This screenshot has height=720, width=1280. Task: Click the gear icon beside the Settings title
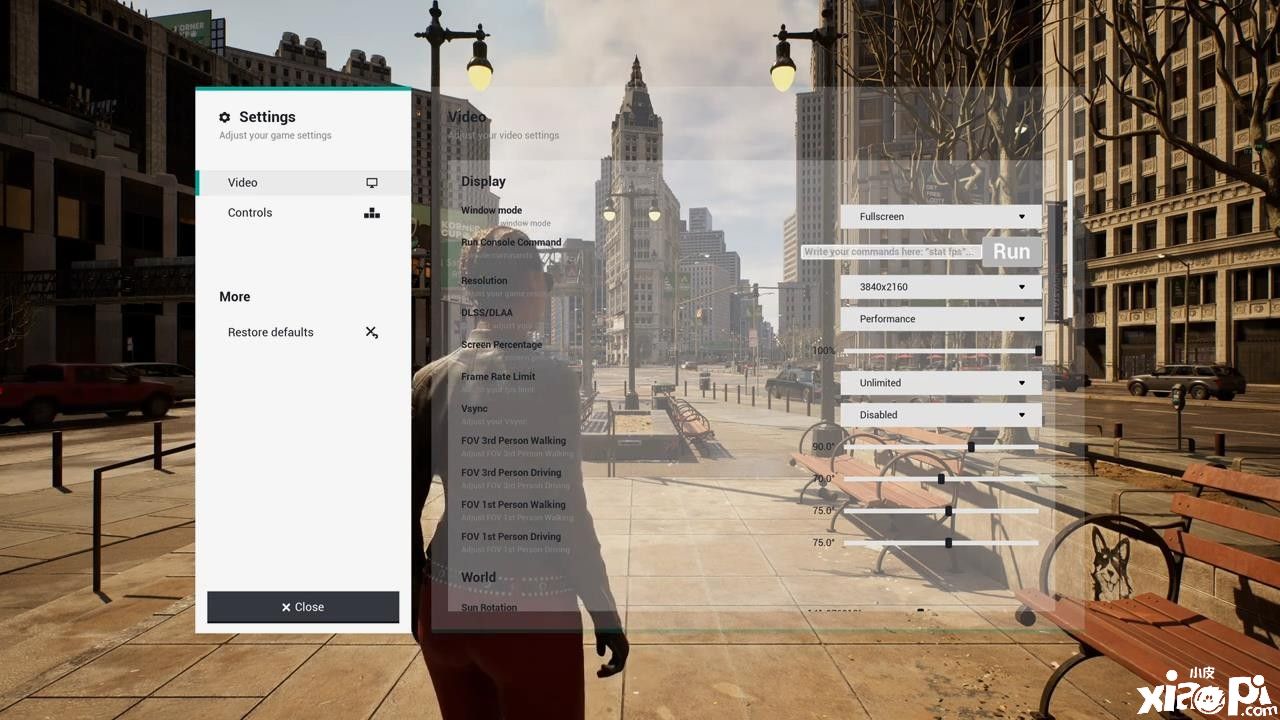pyautogui.click(x=225, y=117)
